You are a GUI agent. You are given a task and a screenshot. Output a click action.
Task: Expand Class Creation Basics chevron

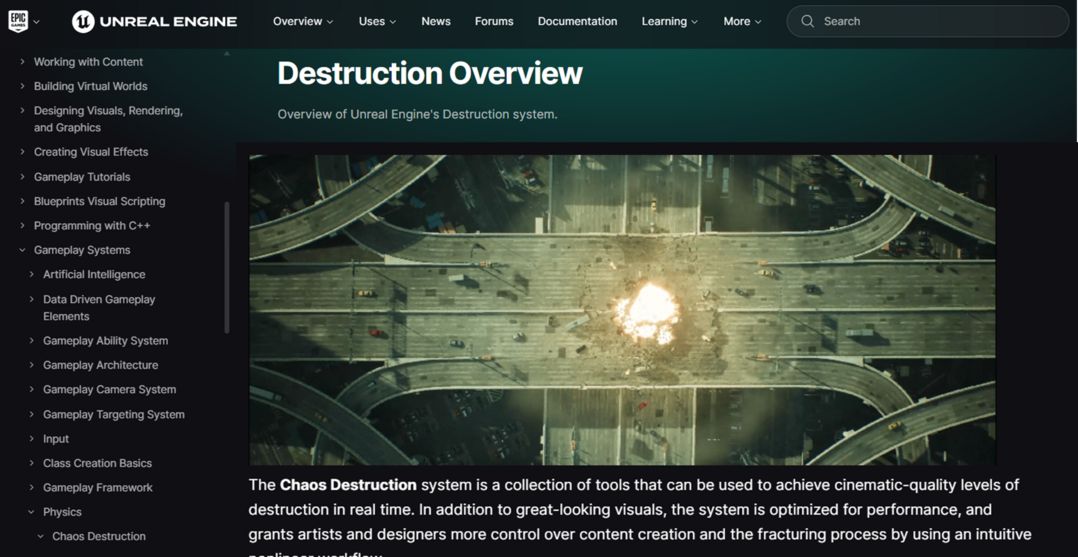pyautogui.click(x=32, y=463)
